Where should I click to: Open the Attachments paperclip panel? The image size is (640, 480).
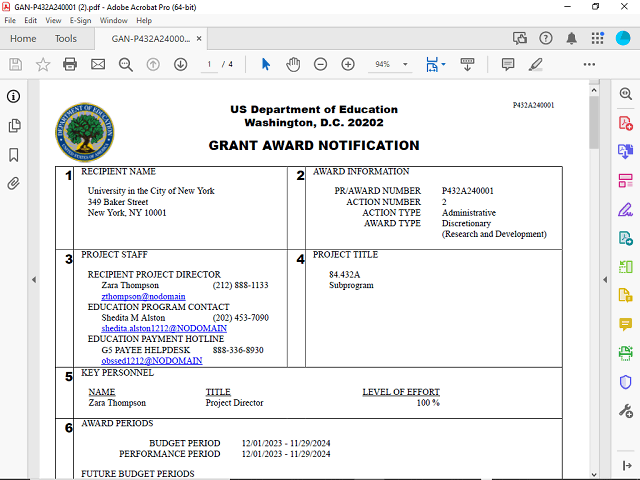coord(14,184)
